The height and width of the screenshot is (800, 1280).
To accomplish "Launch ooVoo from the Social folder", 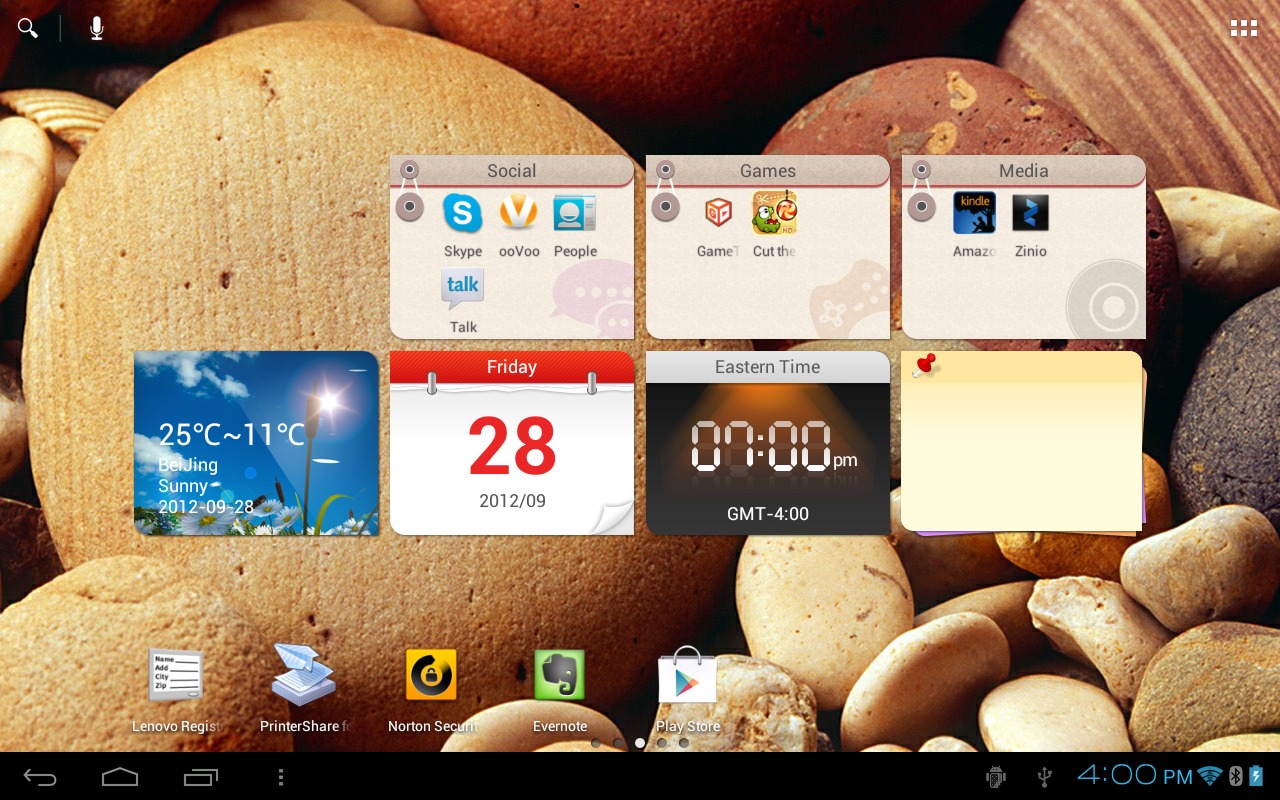I will pyautogui.click(x=518, y=213).
